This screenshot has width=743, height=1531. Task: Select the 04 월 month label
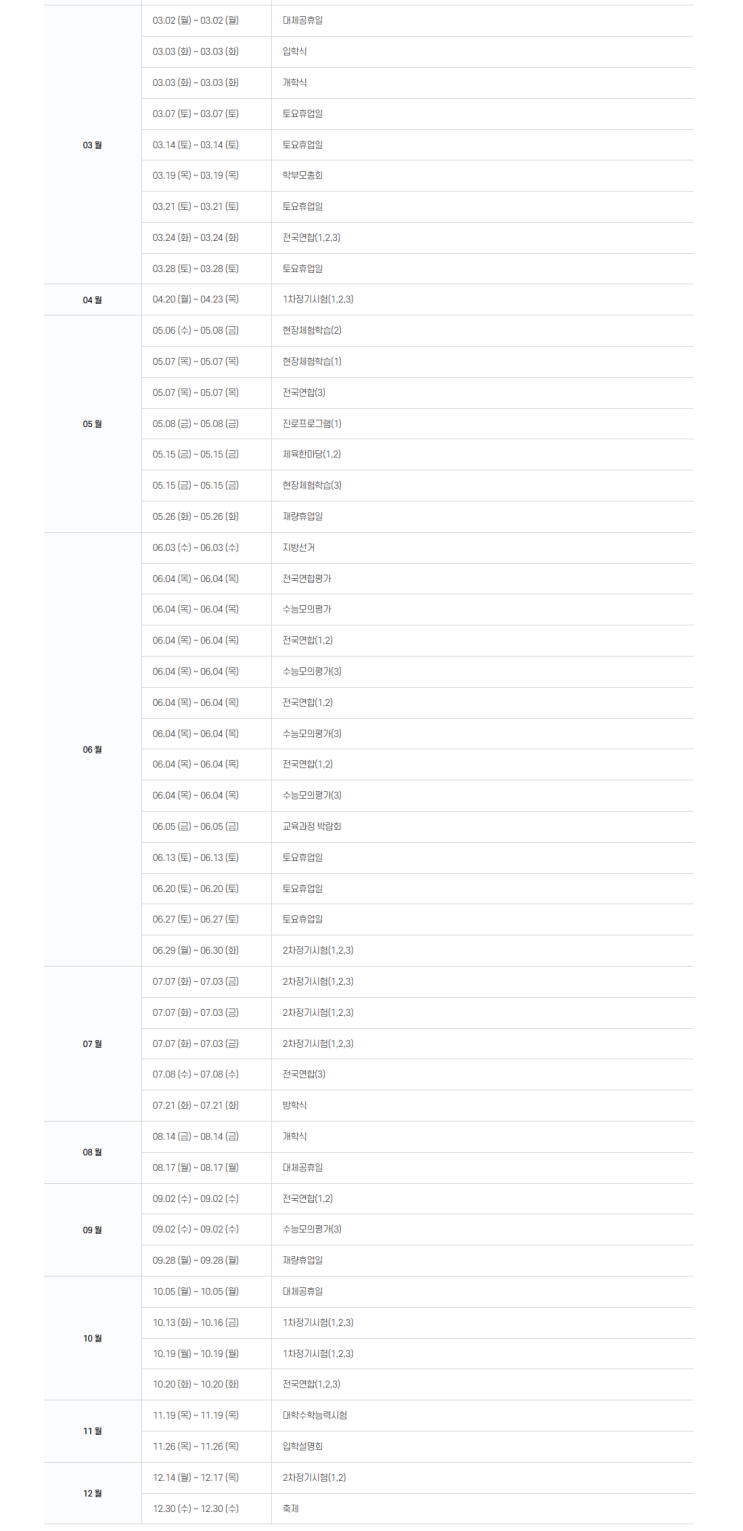click(92, 300)
